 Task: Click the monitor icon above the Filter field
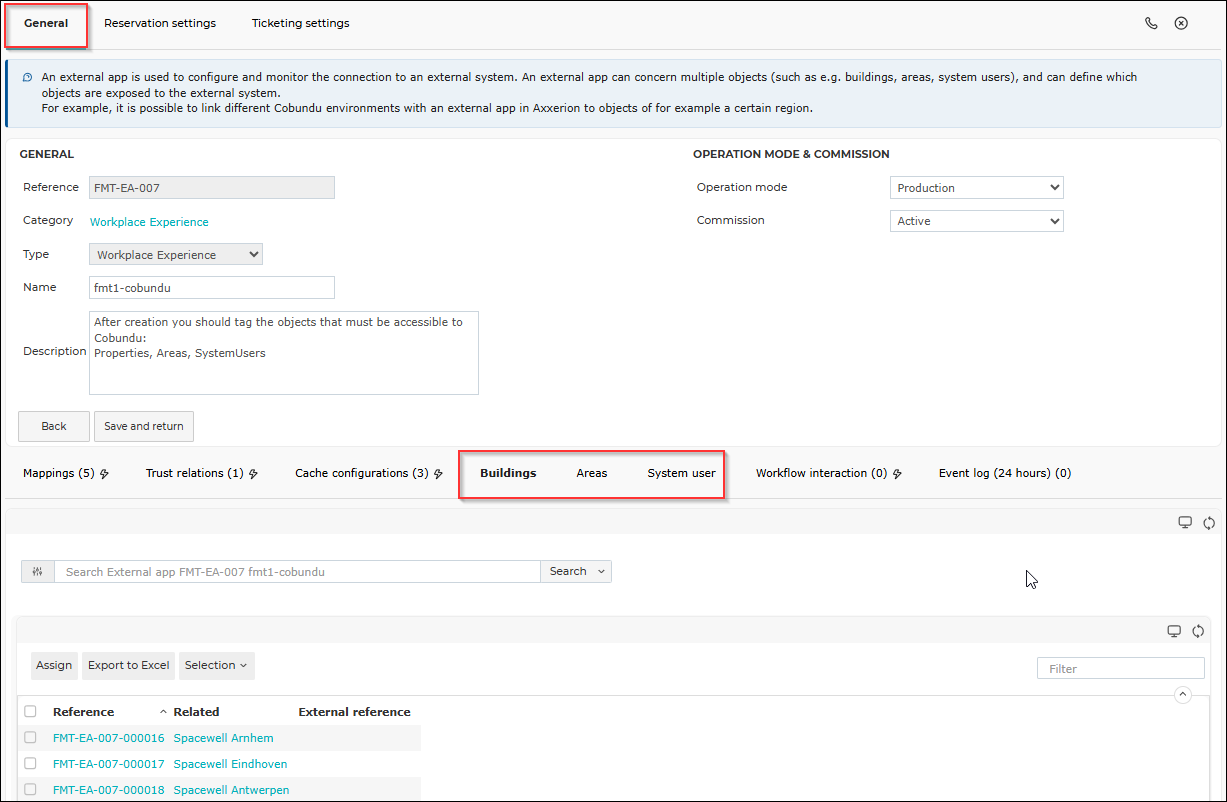point(1174,631)
